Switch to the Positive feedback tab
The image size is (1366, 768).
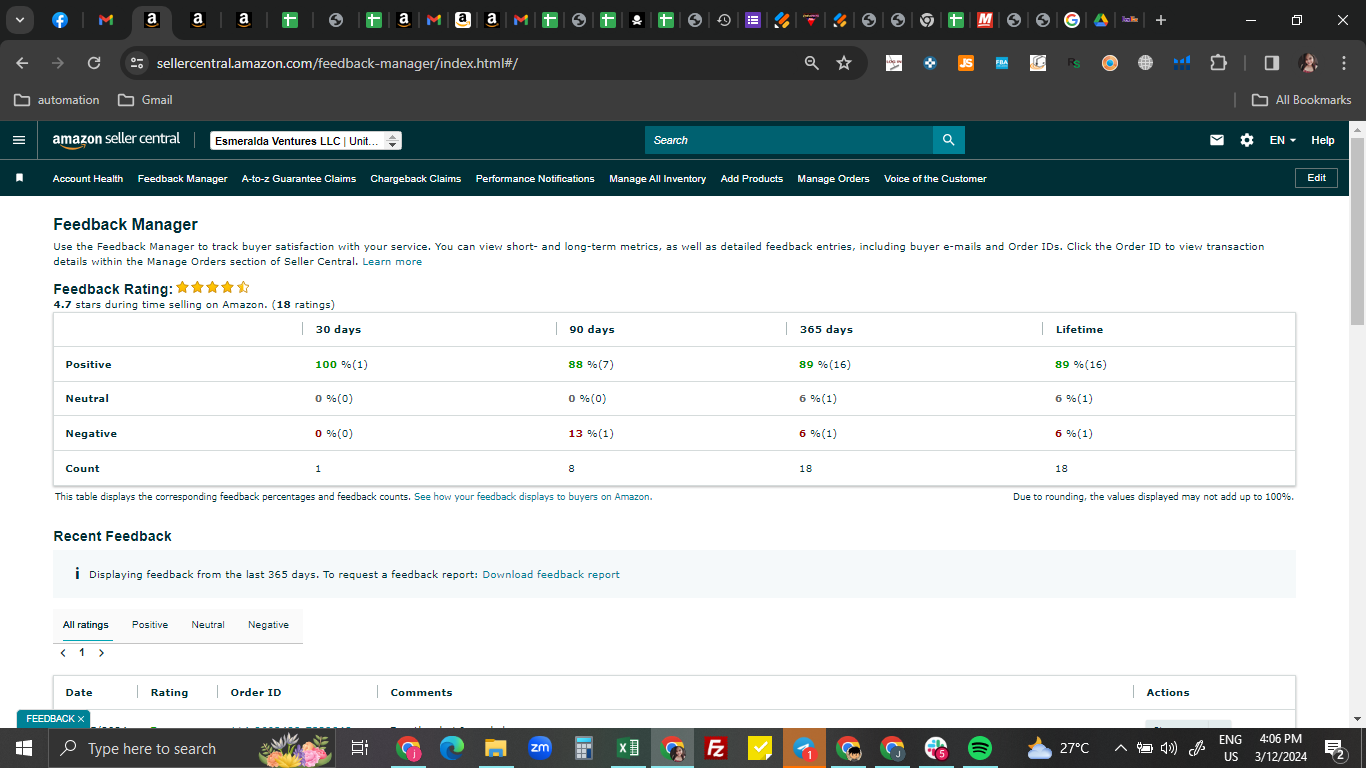[x=150, y=625]
